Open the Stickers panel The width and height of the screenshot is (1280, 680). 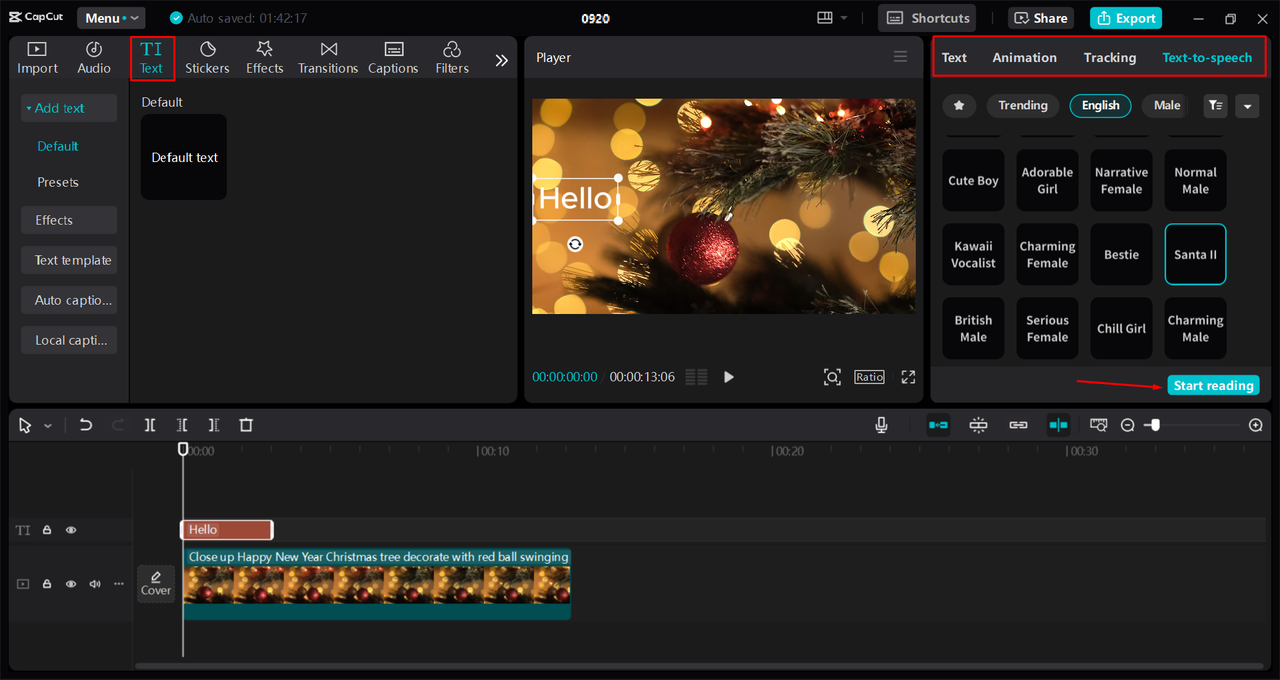(207, 58)
